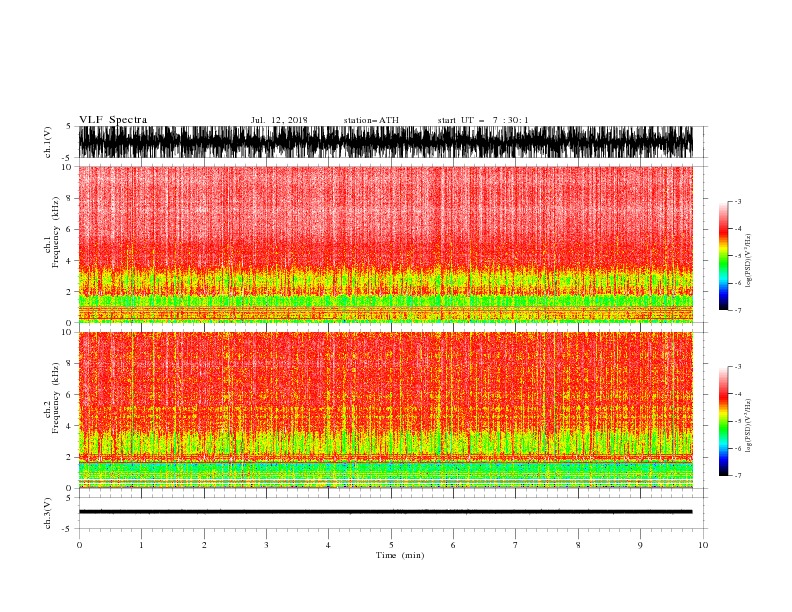The width and height of the screenshot is (792, 612).
Task: Select the date text "Jul. 12, 2018"
Action: [x=279, y=120]
